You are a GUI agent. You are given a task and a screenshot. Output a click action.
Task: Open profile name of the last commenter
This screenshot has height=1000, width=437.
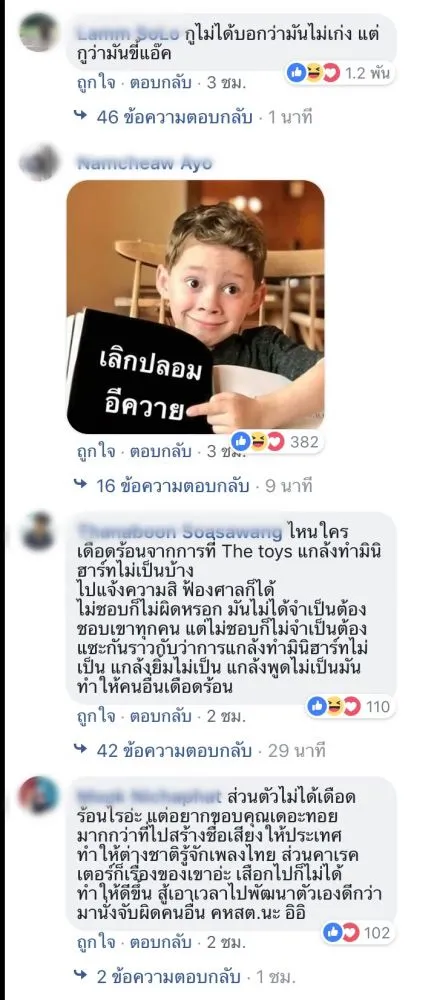coord(149,797)
